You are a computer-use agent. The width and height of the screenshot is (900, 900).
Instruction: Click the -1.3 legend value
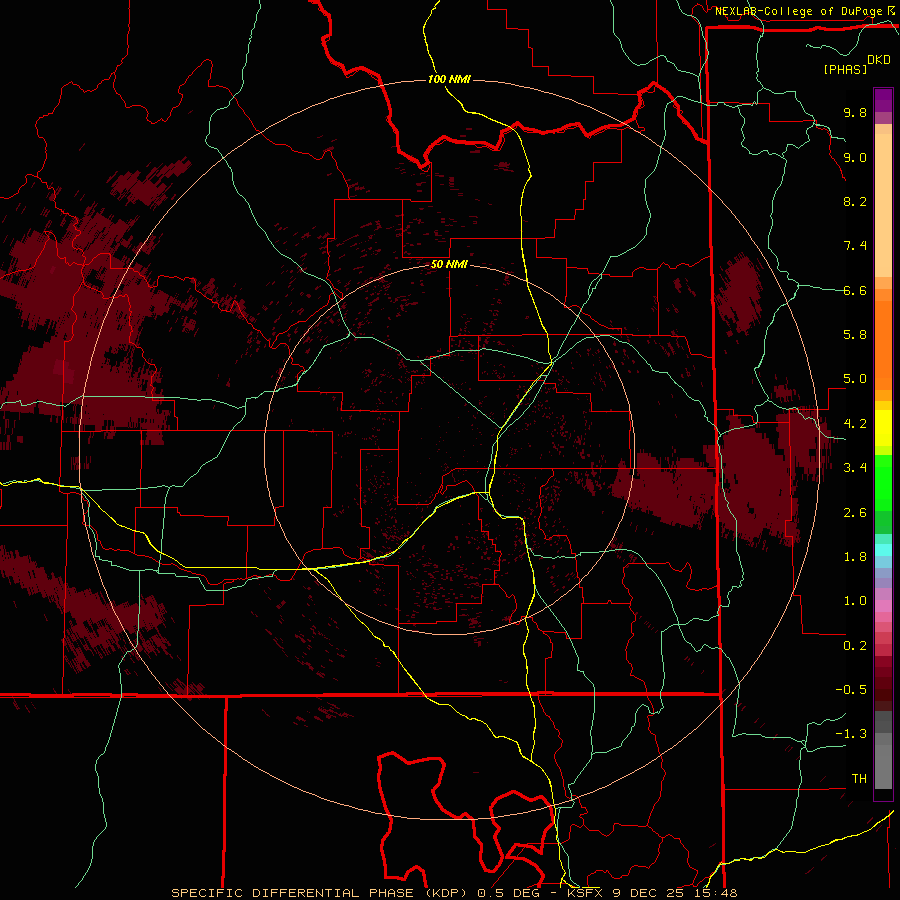tap(851, 734)
